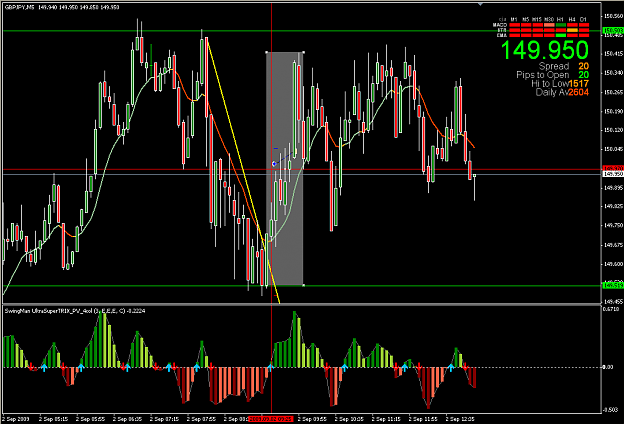The height and width of the screenshot is (425, 625).
Task: Click the 2 Sep 05:15 time label
Action: [54, 419]
